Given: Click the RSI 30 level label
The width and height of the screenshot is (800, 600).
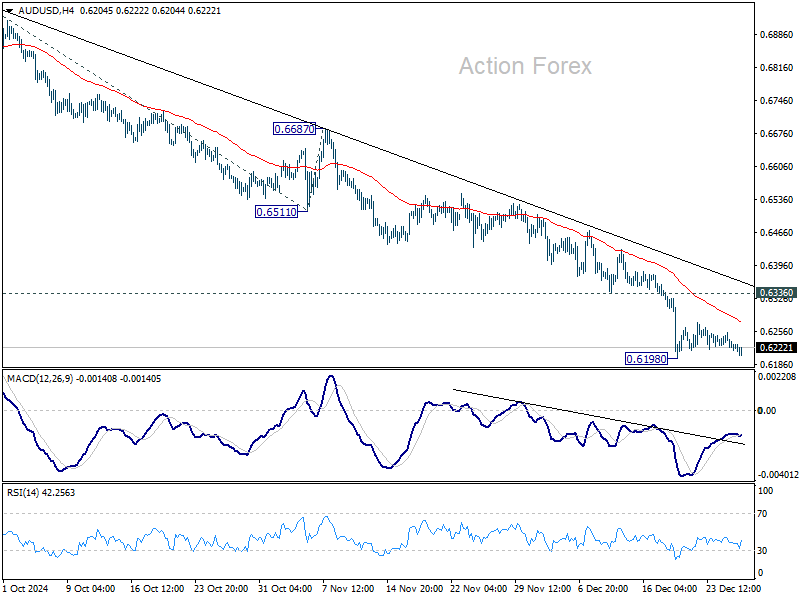Looking at the screenshot, I should coord(763,551).
